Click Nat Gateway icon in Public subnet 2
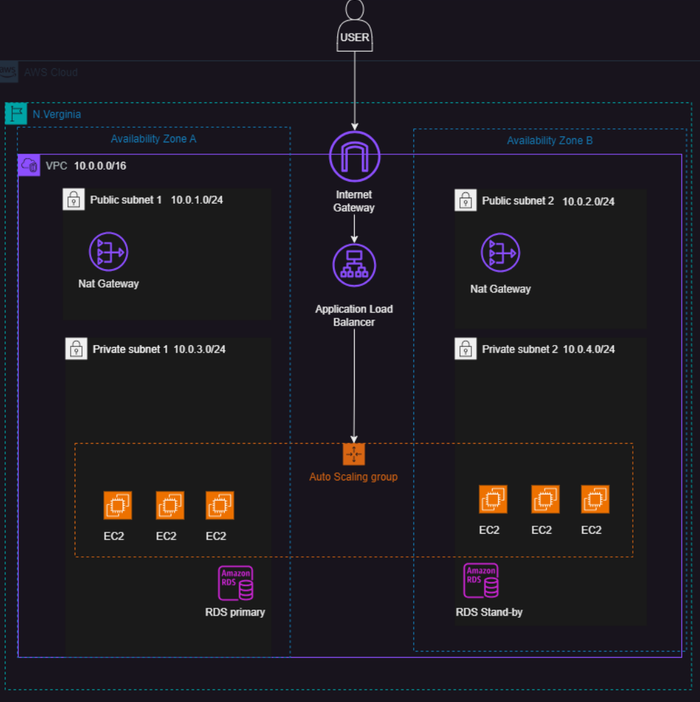This screenshot has width=700, height=702. pyautogui.click(x=500, y=253)
